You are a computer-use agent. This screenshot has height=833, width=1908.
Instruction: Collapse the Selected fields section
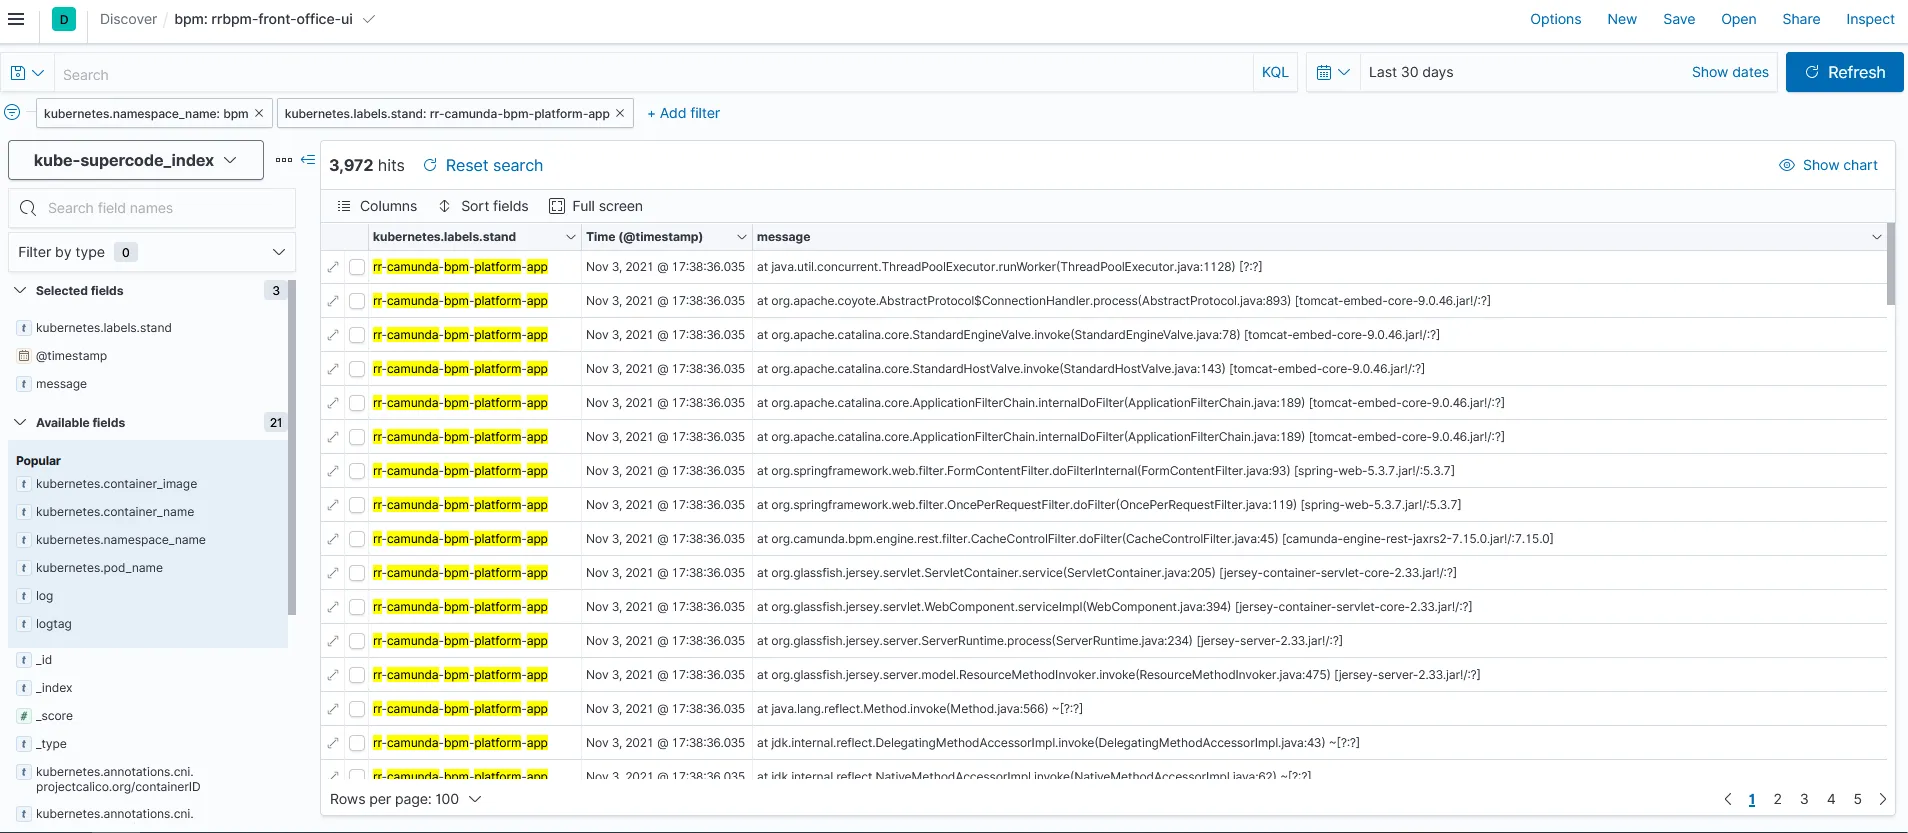point(20,291)
